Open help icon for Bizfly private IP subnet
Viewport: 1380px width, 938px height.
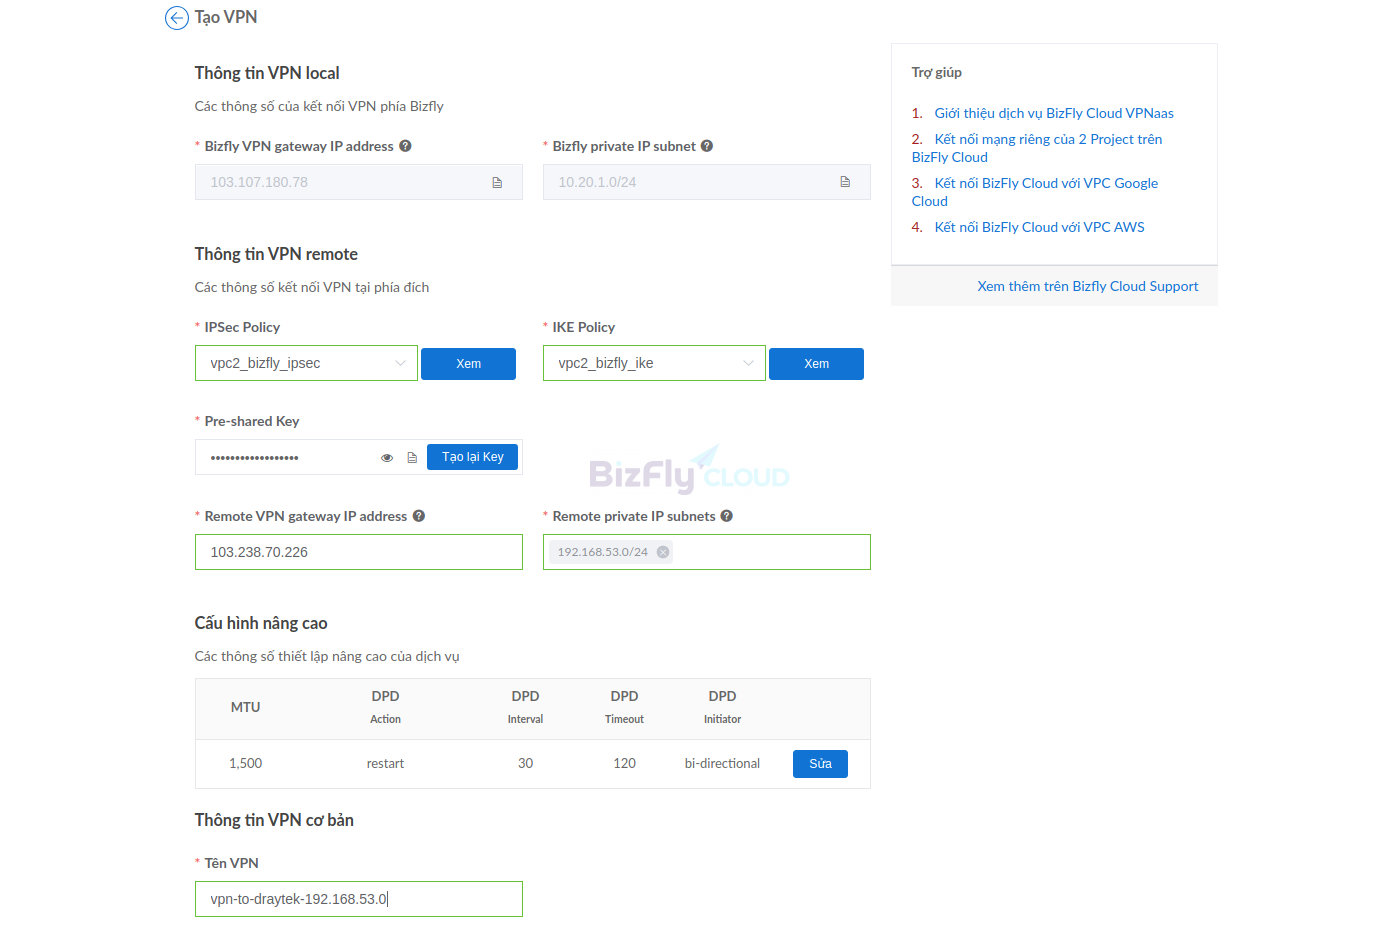tap(707, 146)
